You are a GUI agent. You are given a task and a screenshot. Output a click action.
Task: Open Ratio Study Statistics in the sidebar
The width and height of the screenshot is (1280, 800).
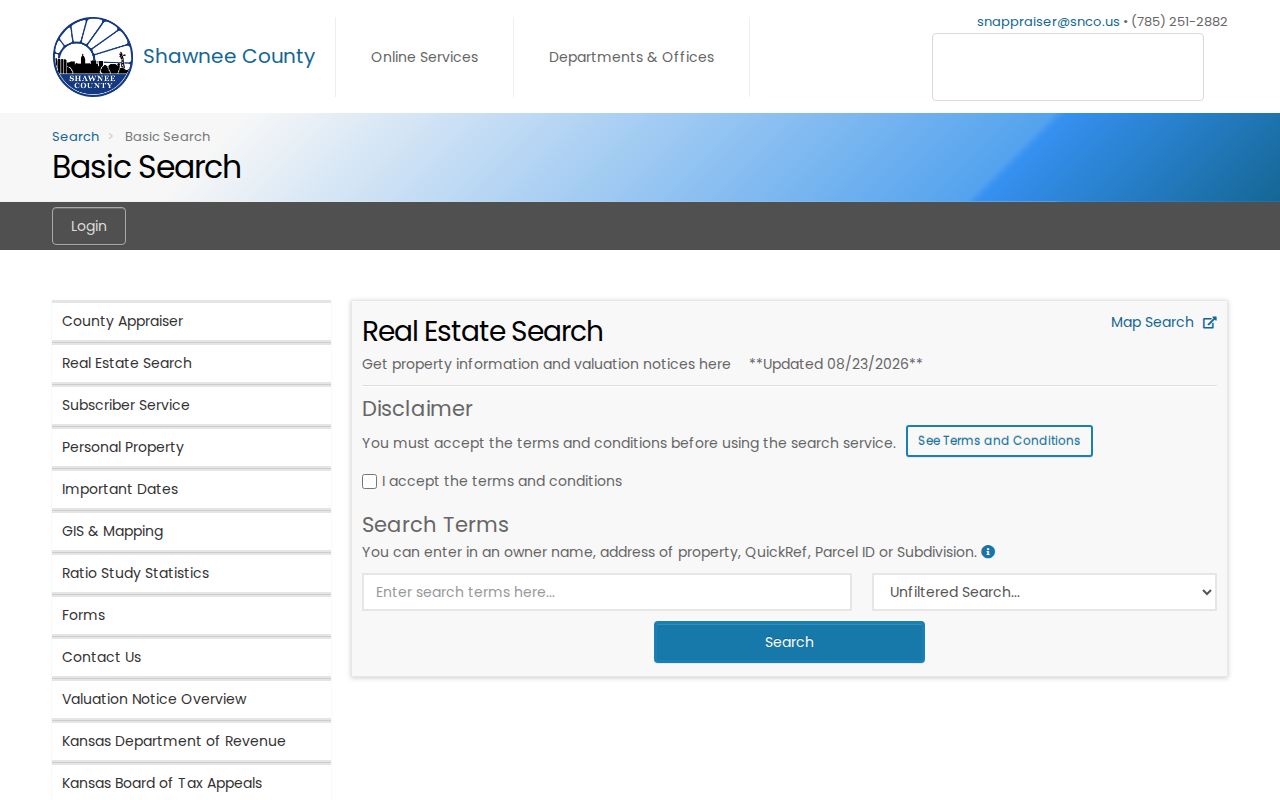(x=191, y=573)
